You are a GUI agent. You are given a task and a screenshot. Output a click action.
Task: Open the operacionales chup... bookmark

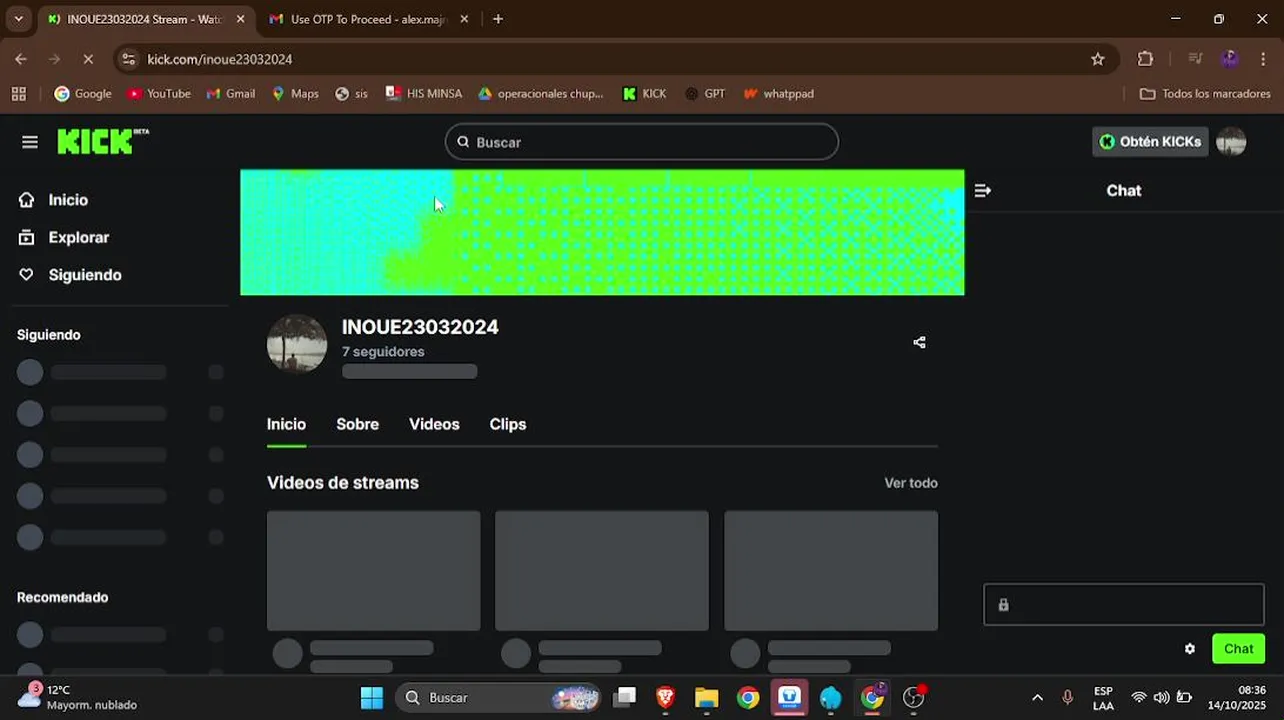tap(541, 94)
